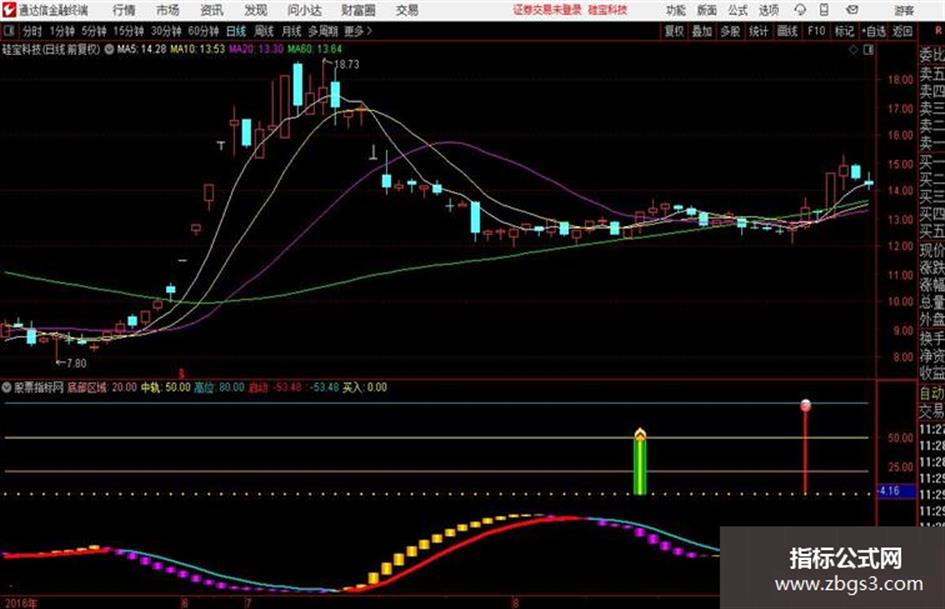This screenshot has width=945, height=609.
Task: Click the 多股 multi-stock button
Action: pos(730,31)
